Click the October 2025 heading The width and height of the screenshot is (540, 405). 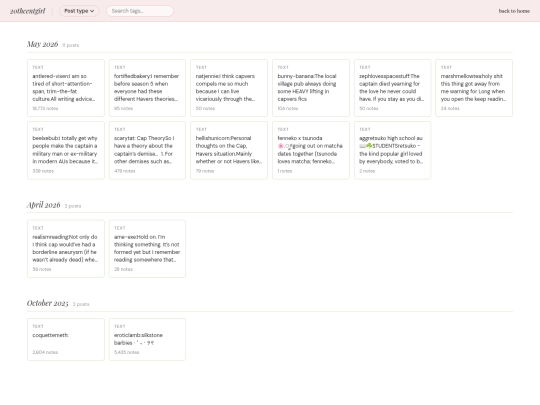click(x=48, y=303)
